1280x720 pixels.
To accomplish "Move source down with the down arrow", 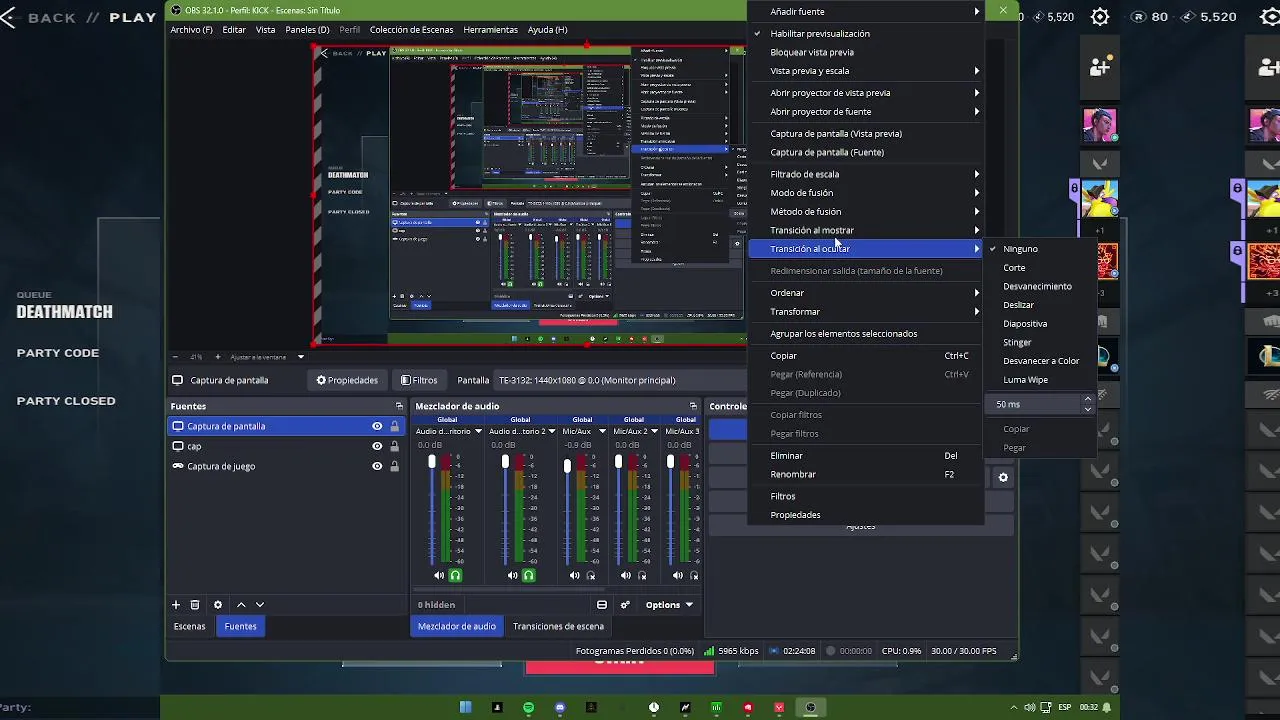I will pos(260,605).
